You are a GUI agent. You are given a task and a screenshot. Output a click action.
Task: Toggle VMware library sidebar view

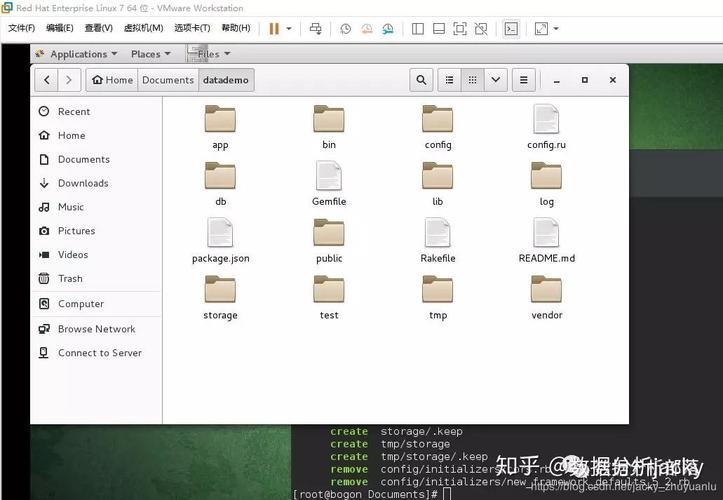click(418, 29)
